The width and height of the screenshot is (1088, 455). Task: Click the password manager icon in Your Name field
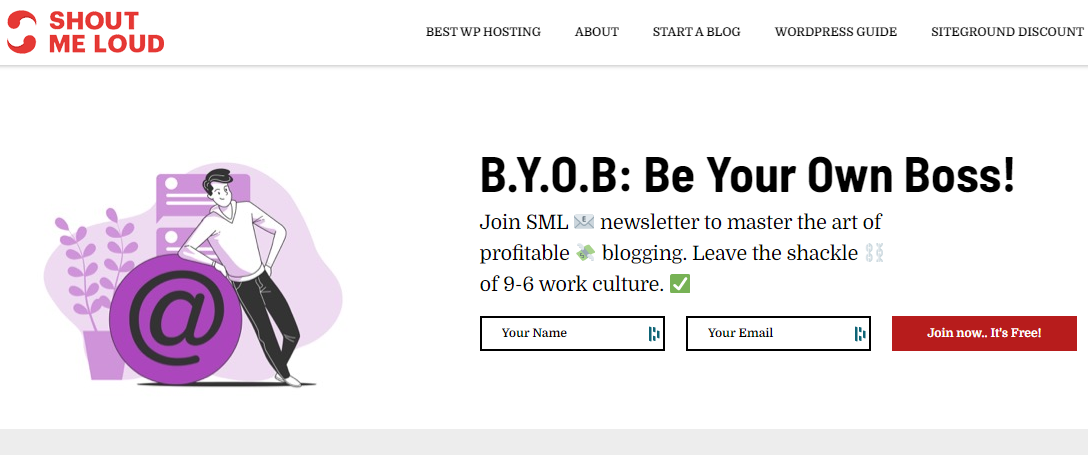[654, 334]
